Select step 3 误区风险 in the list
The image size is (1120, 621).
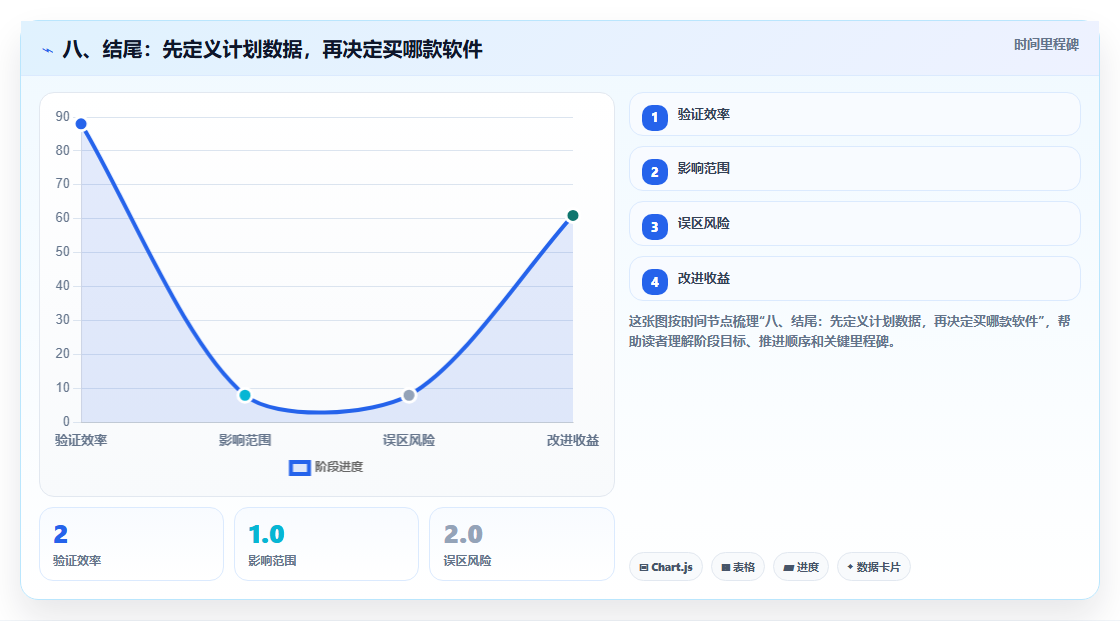(854, 224)
